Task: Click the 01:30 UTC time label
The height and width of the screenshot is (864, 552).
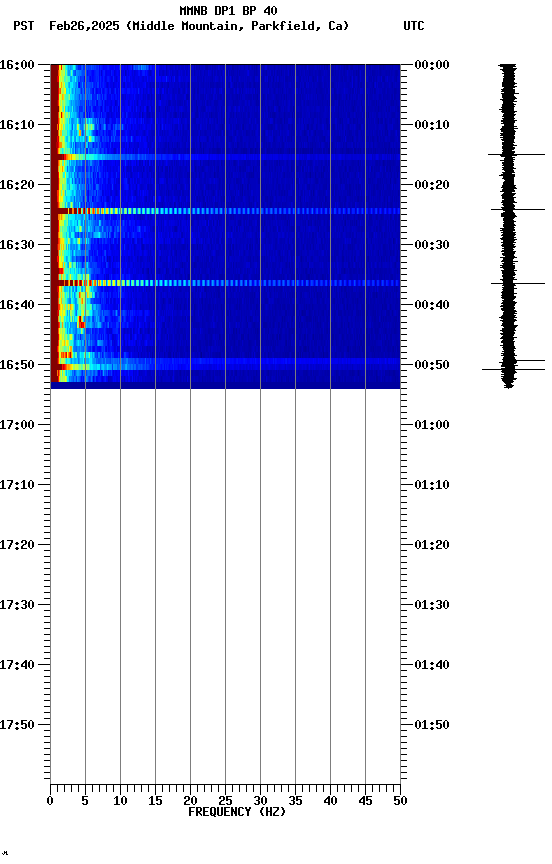Action: (432, 605)
